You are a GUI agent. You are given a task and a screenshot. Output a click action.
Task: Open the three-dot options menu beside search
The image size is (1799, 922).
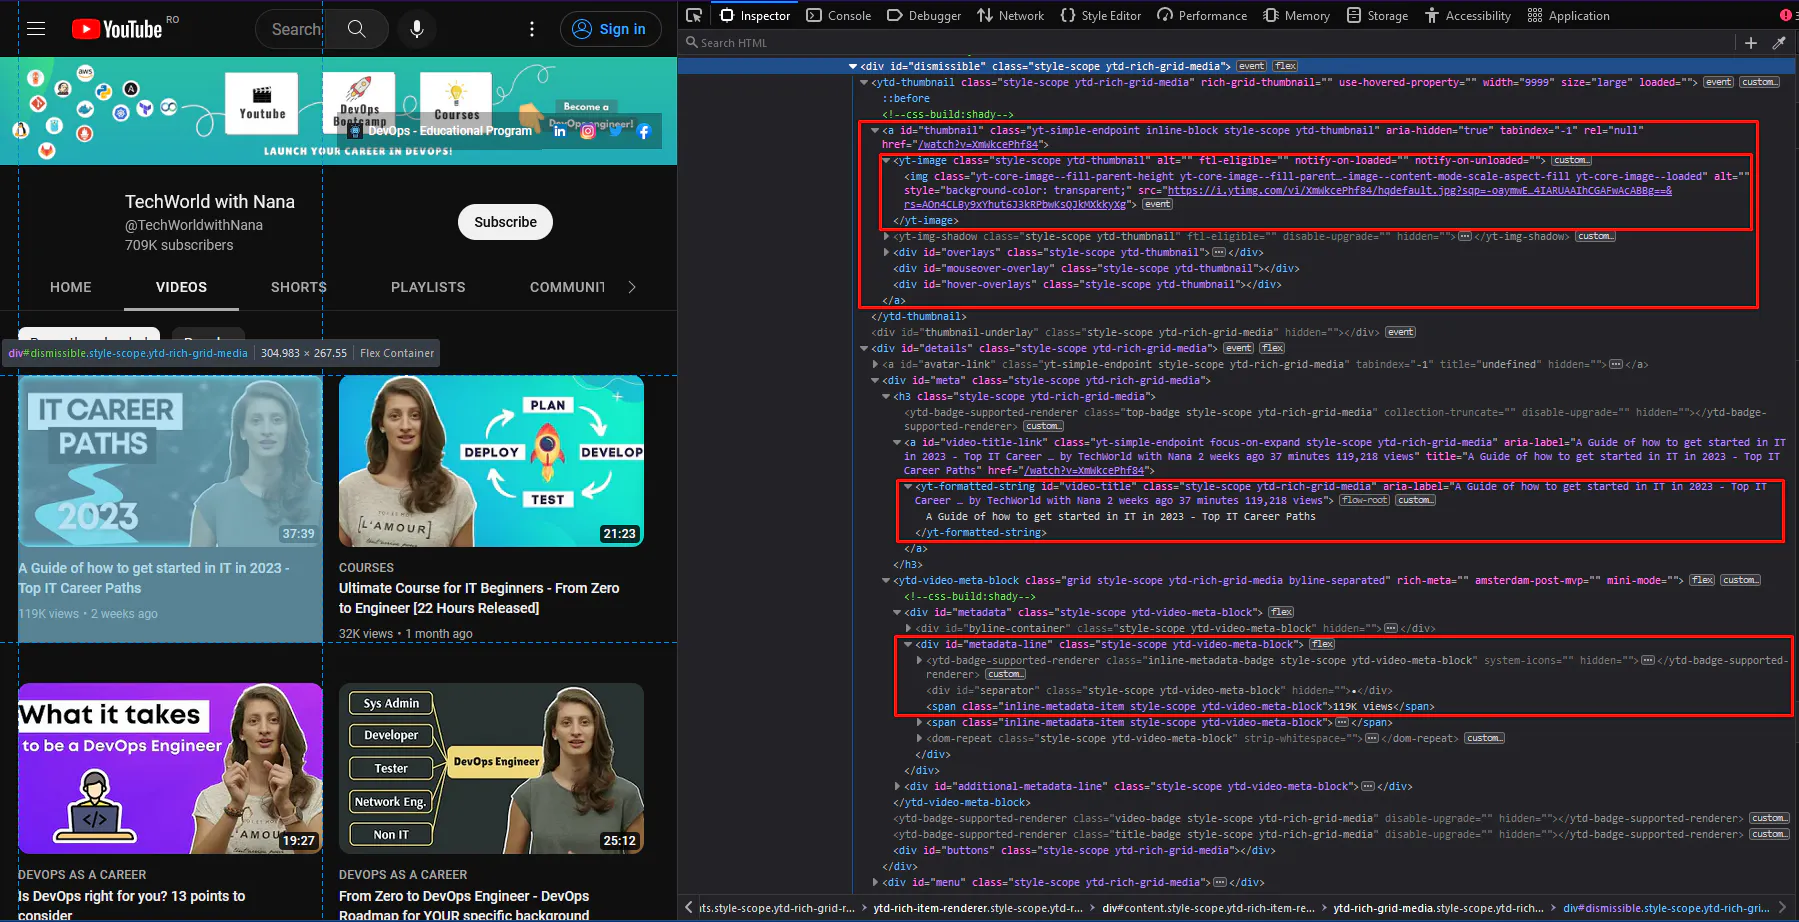(532, 29)
